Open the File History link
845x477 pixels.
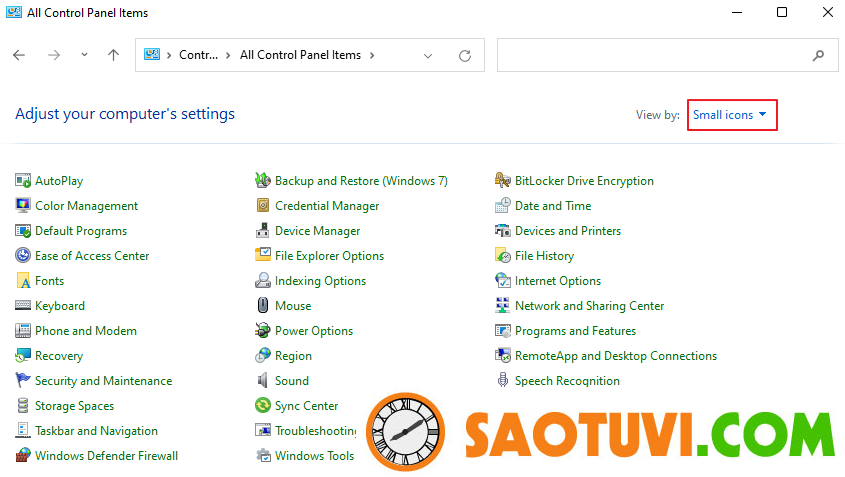(x=544, y=255)
